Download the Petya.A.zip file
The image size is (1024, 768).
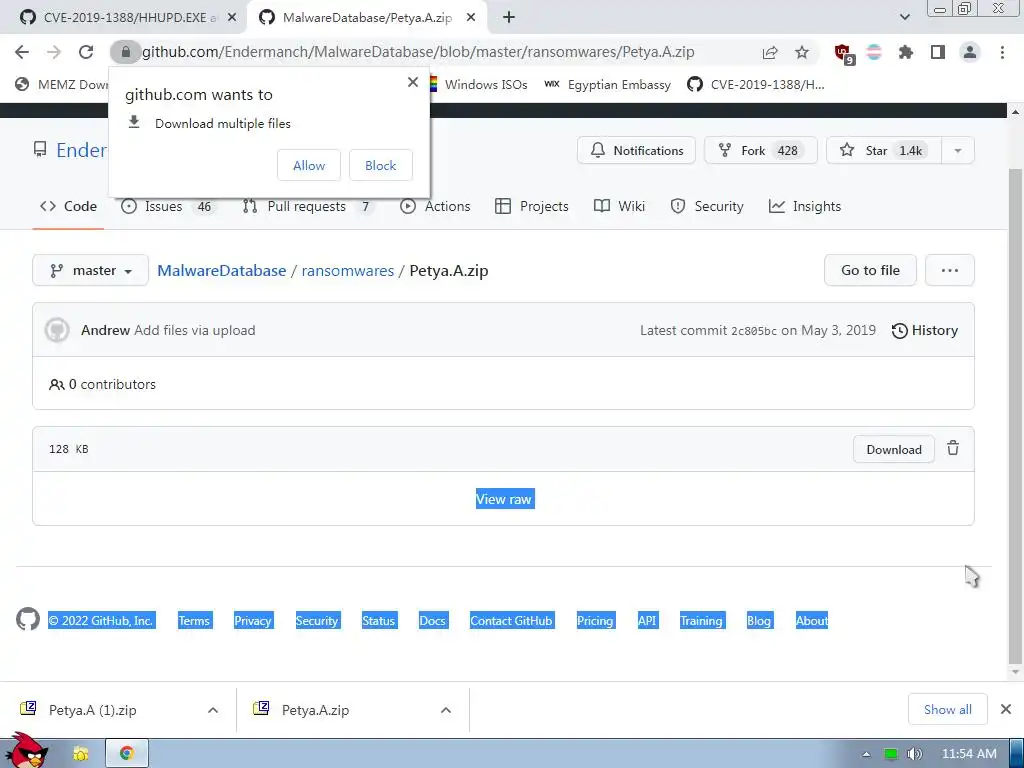[x=893, y=449]
